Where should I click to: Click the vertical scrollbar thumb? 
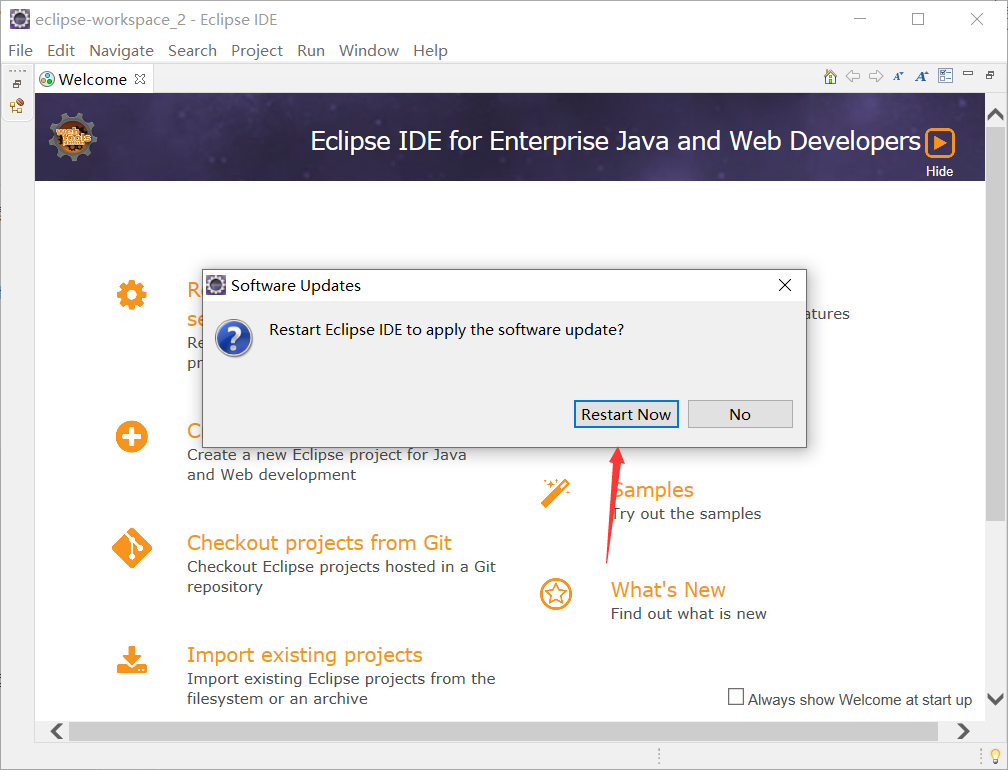[995, 324]
